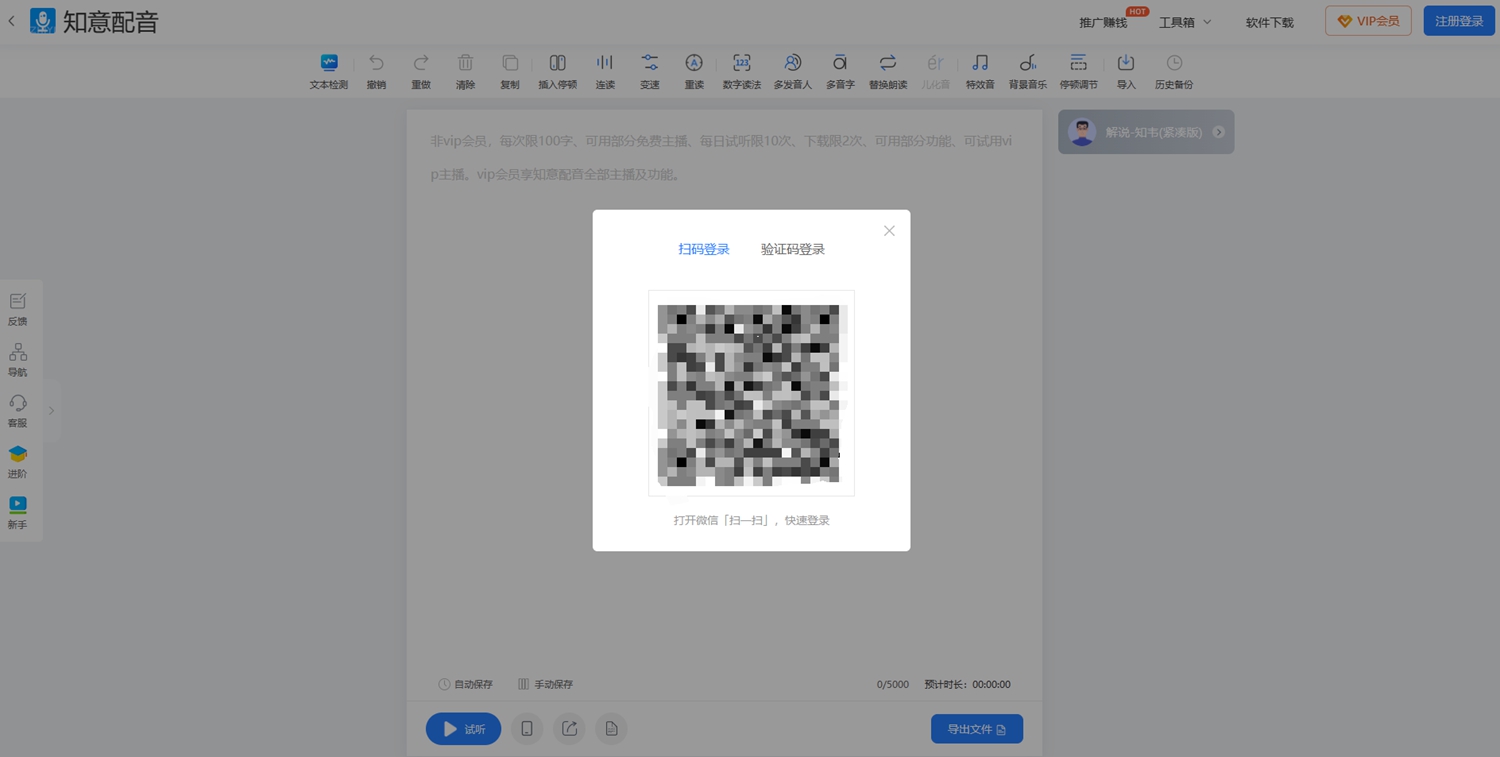Image resolution: width=1500 pixels, height=757 pixels.
Task: Play preview with the 试听 button
Action: [x=464, y=729]
